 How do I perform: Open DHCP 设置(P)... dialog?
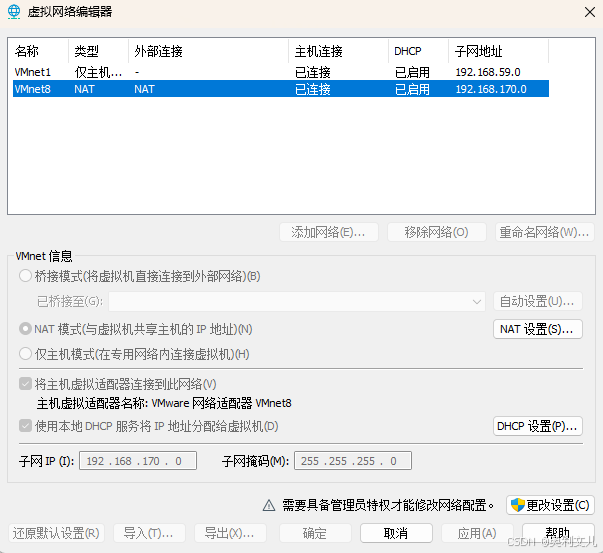point(538,426)
